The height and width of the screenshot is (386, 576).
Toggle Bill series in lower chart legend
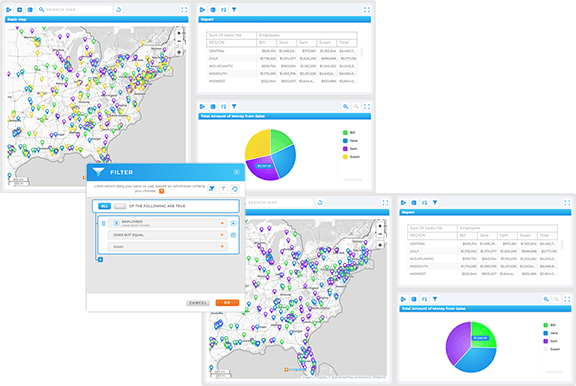point(549,325)
